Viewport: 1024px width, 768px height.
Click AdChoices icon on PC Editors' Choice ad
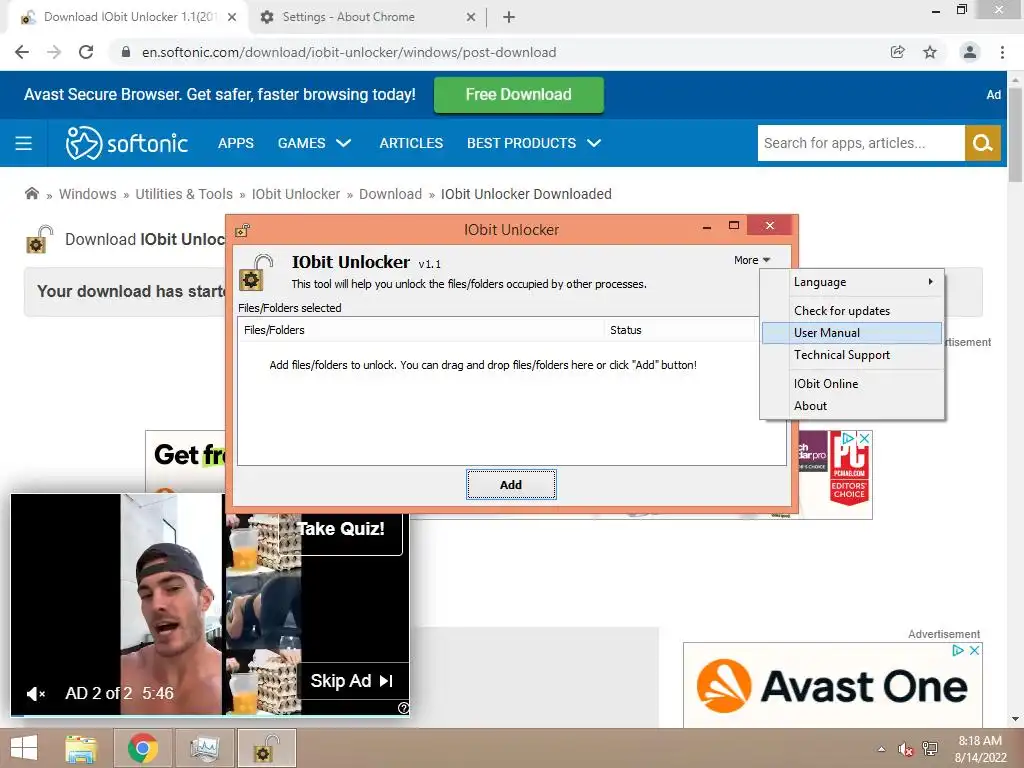[848, 438]
